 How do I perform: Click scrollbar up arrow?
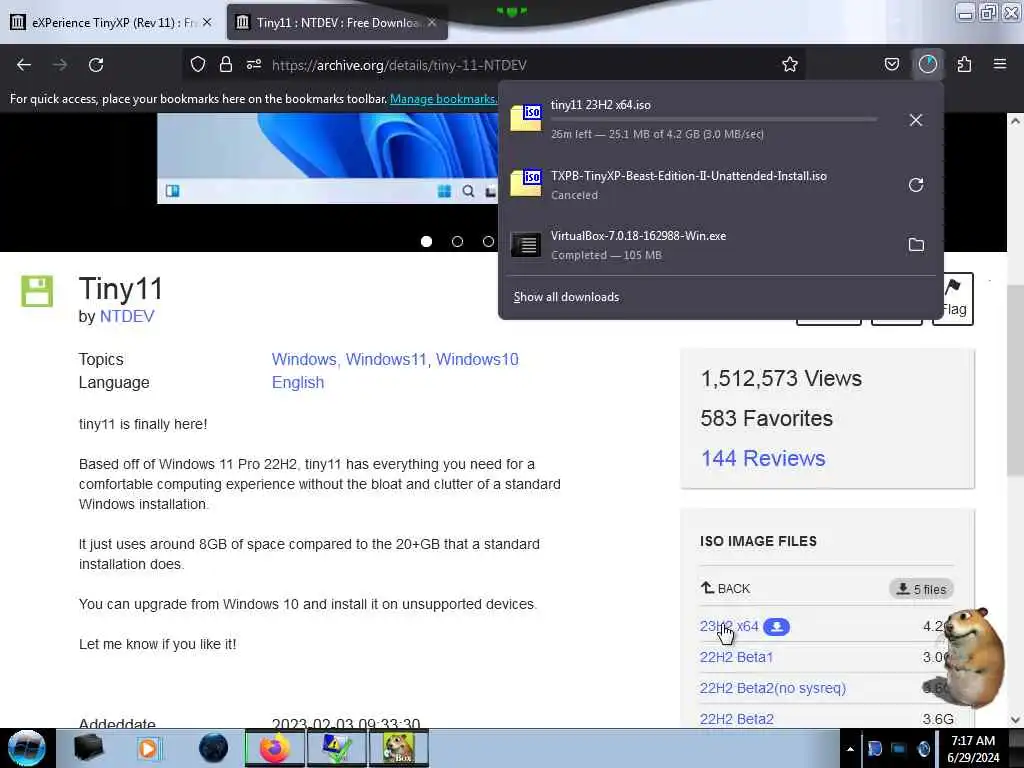click(x=1015, y=121)
